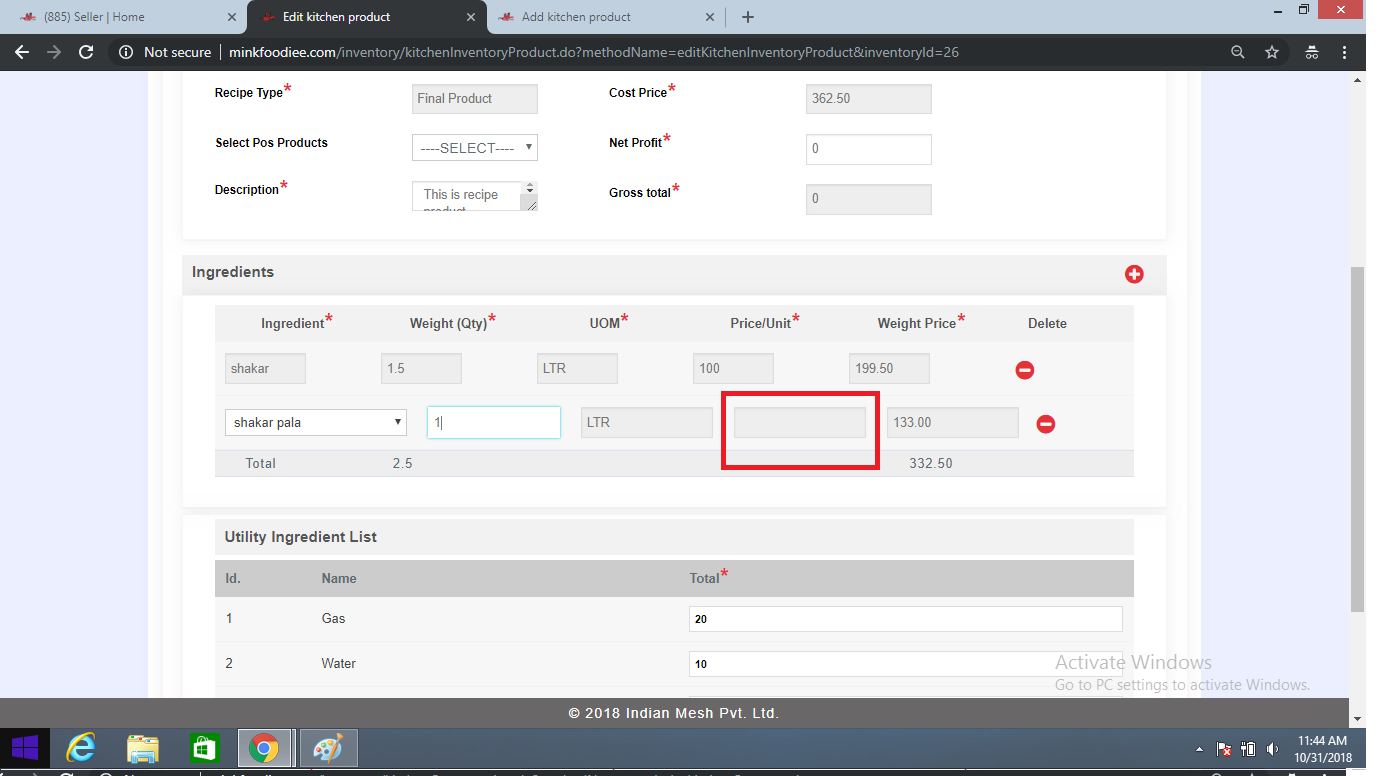Click the Gross total field
The width and height of the screenshot is (1392, 776).
click(868, 199)
